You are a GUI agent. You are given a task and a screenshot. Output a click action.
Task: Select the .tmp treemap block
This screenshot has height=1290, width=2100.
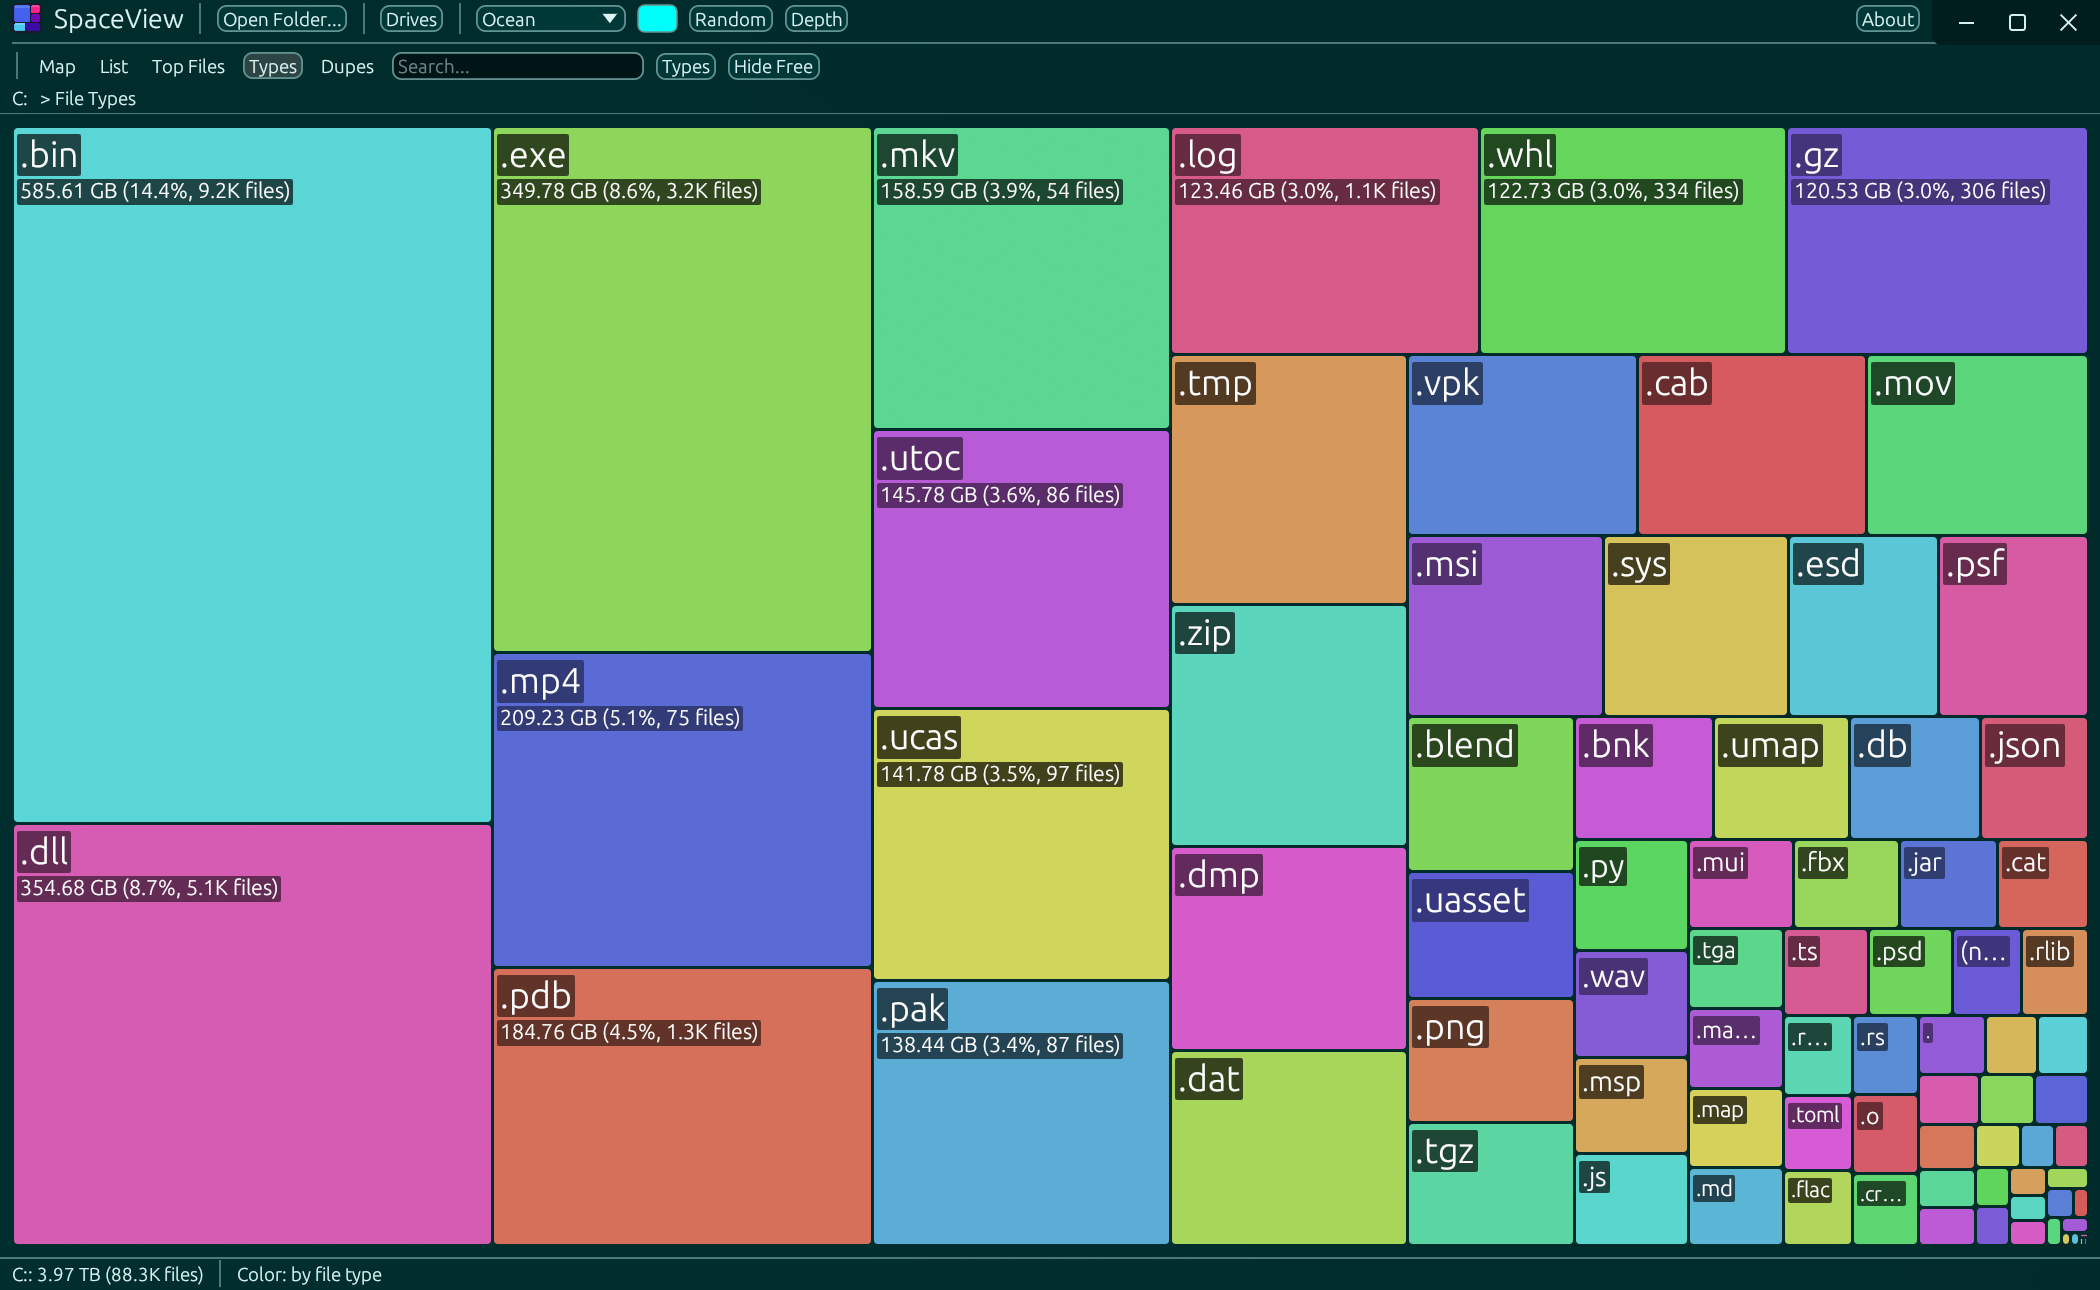(x=1289, y=479)
